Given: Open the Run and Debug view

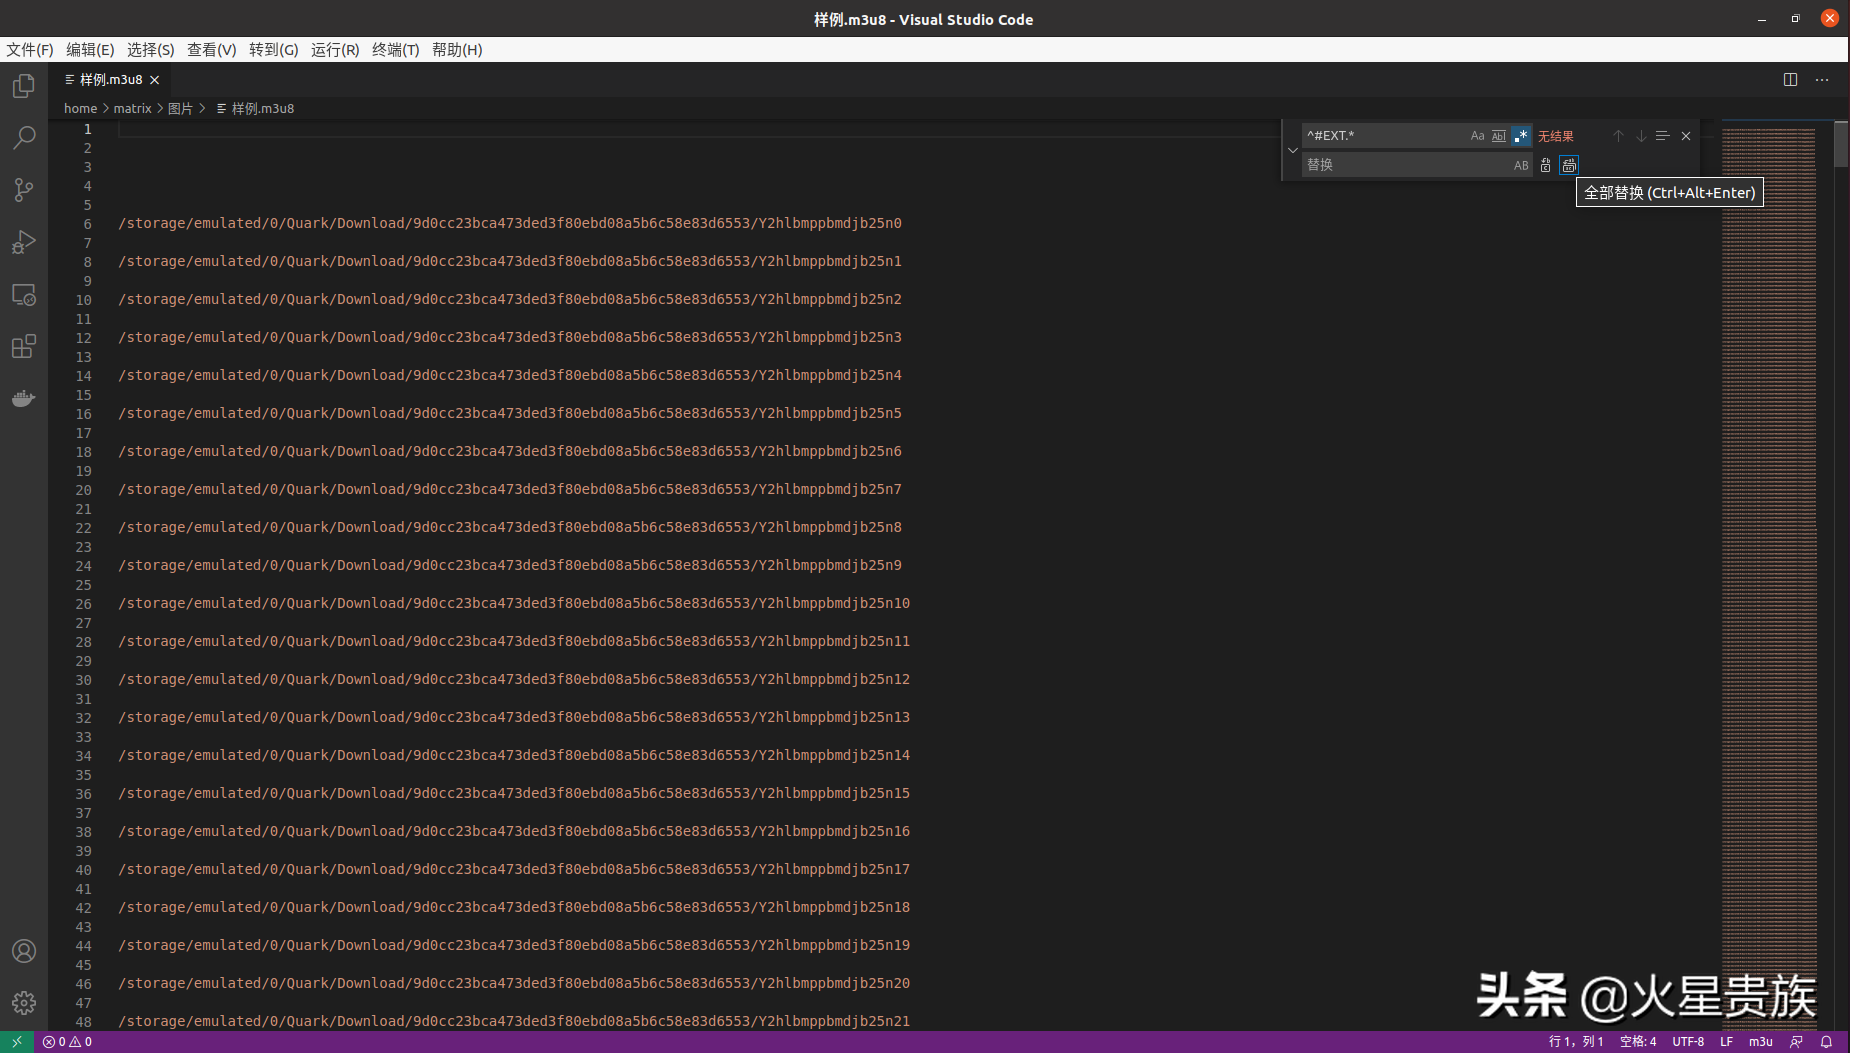Looking at the screenshot, I should pyautogui.click(x=24, y=242).
